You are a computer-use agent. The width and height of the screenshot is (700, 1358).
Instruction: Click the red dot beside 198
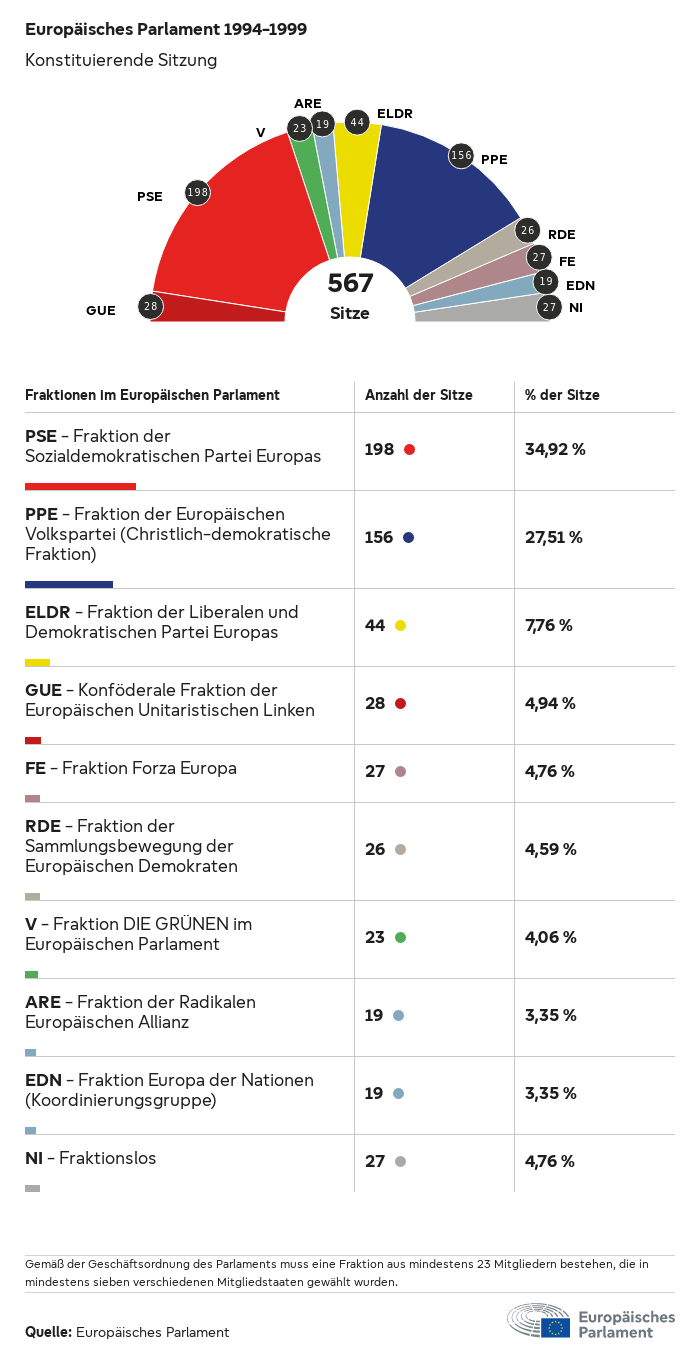(409, 450)
